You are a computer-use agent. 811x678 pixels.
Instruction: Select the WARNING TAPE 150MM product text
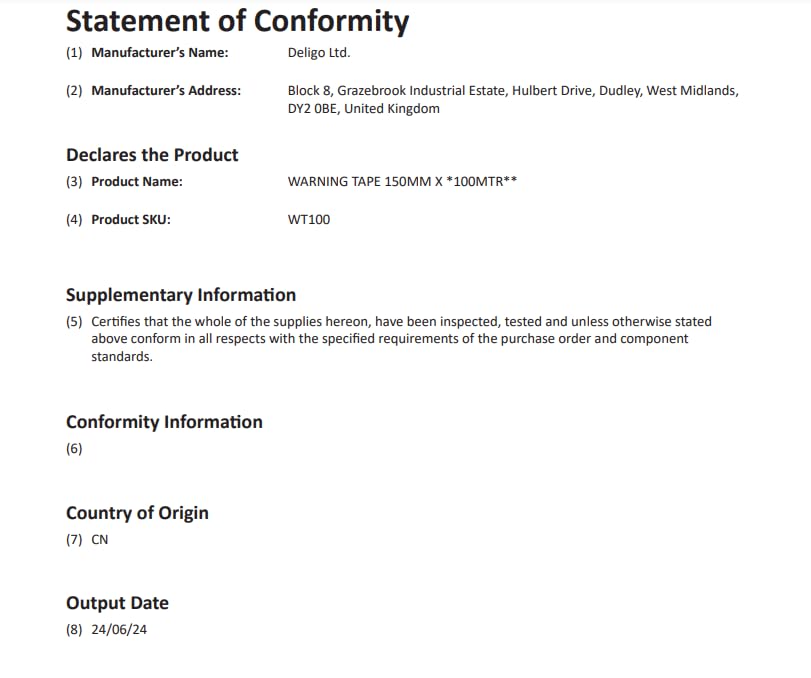pos(402,182)
